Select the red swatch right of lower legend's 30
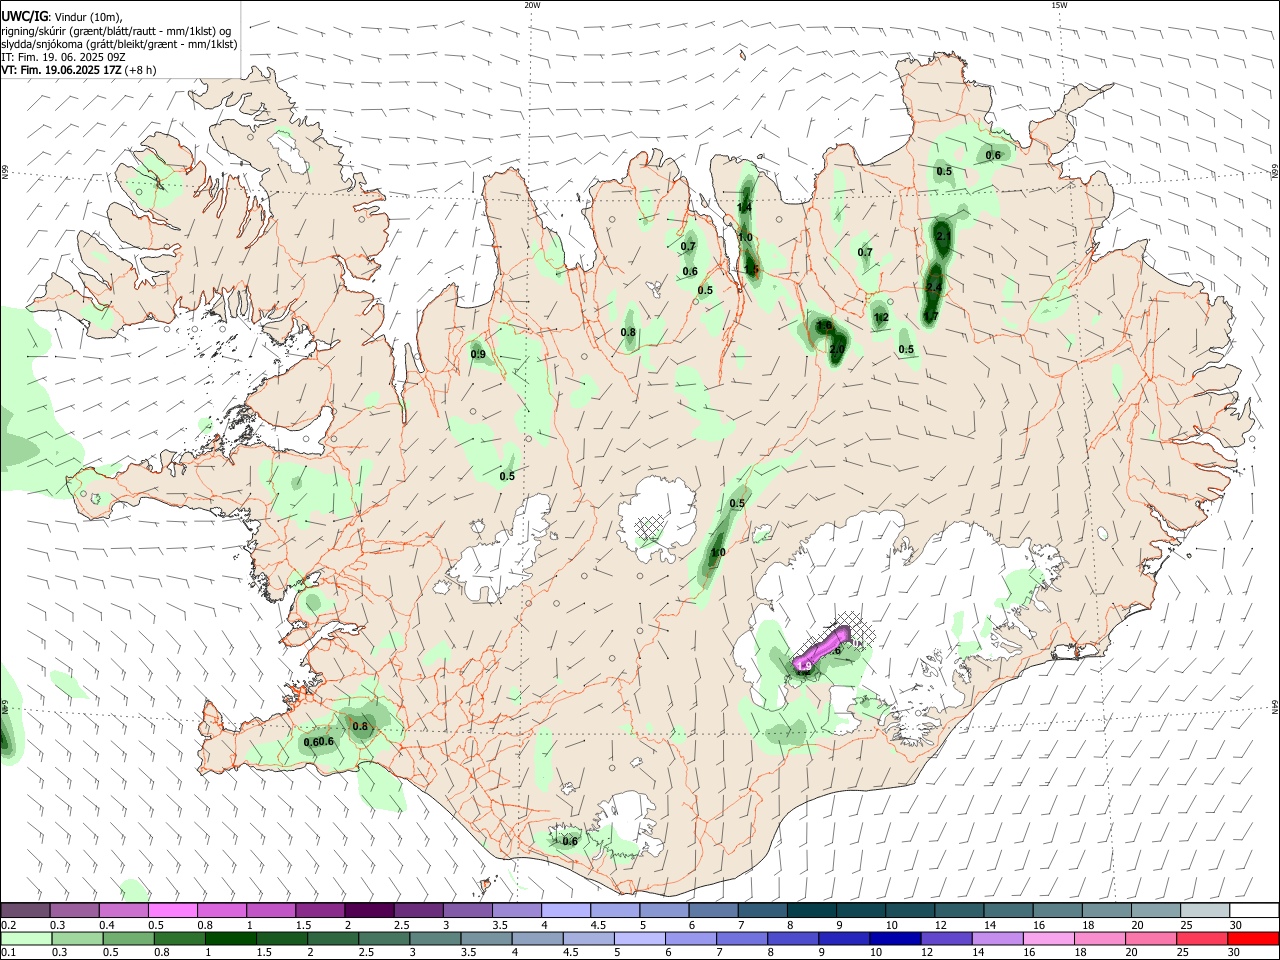 1251,938
